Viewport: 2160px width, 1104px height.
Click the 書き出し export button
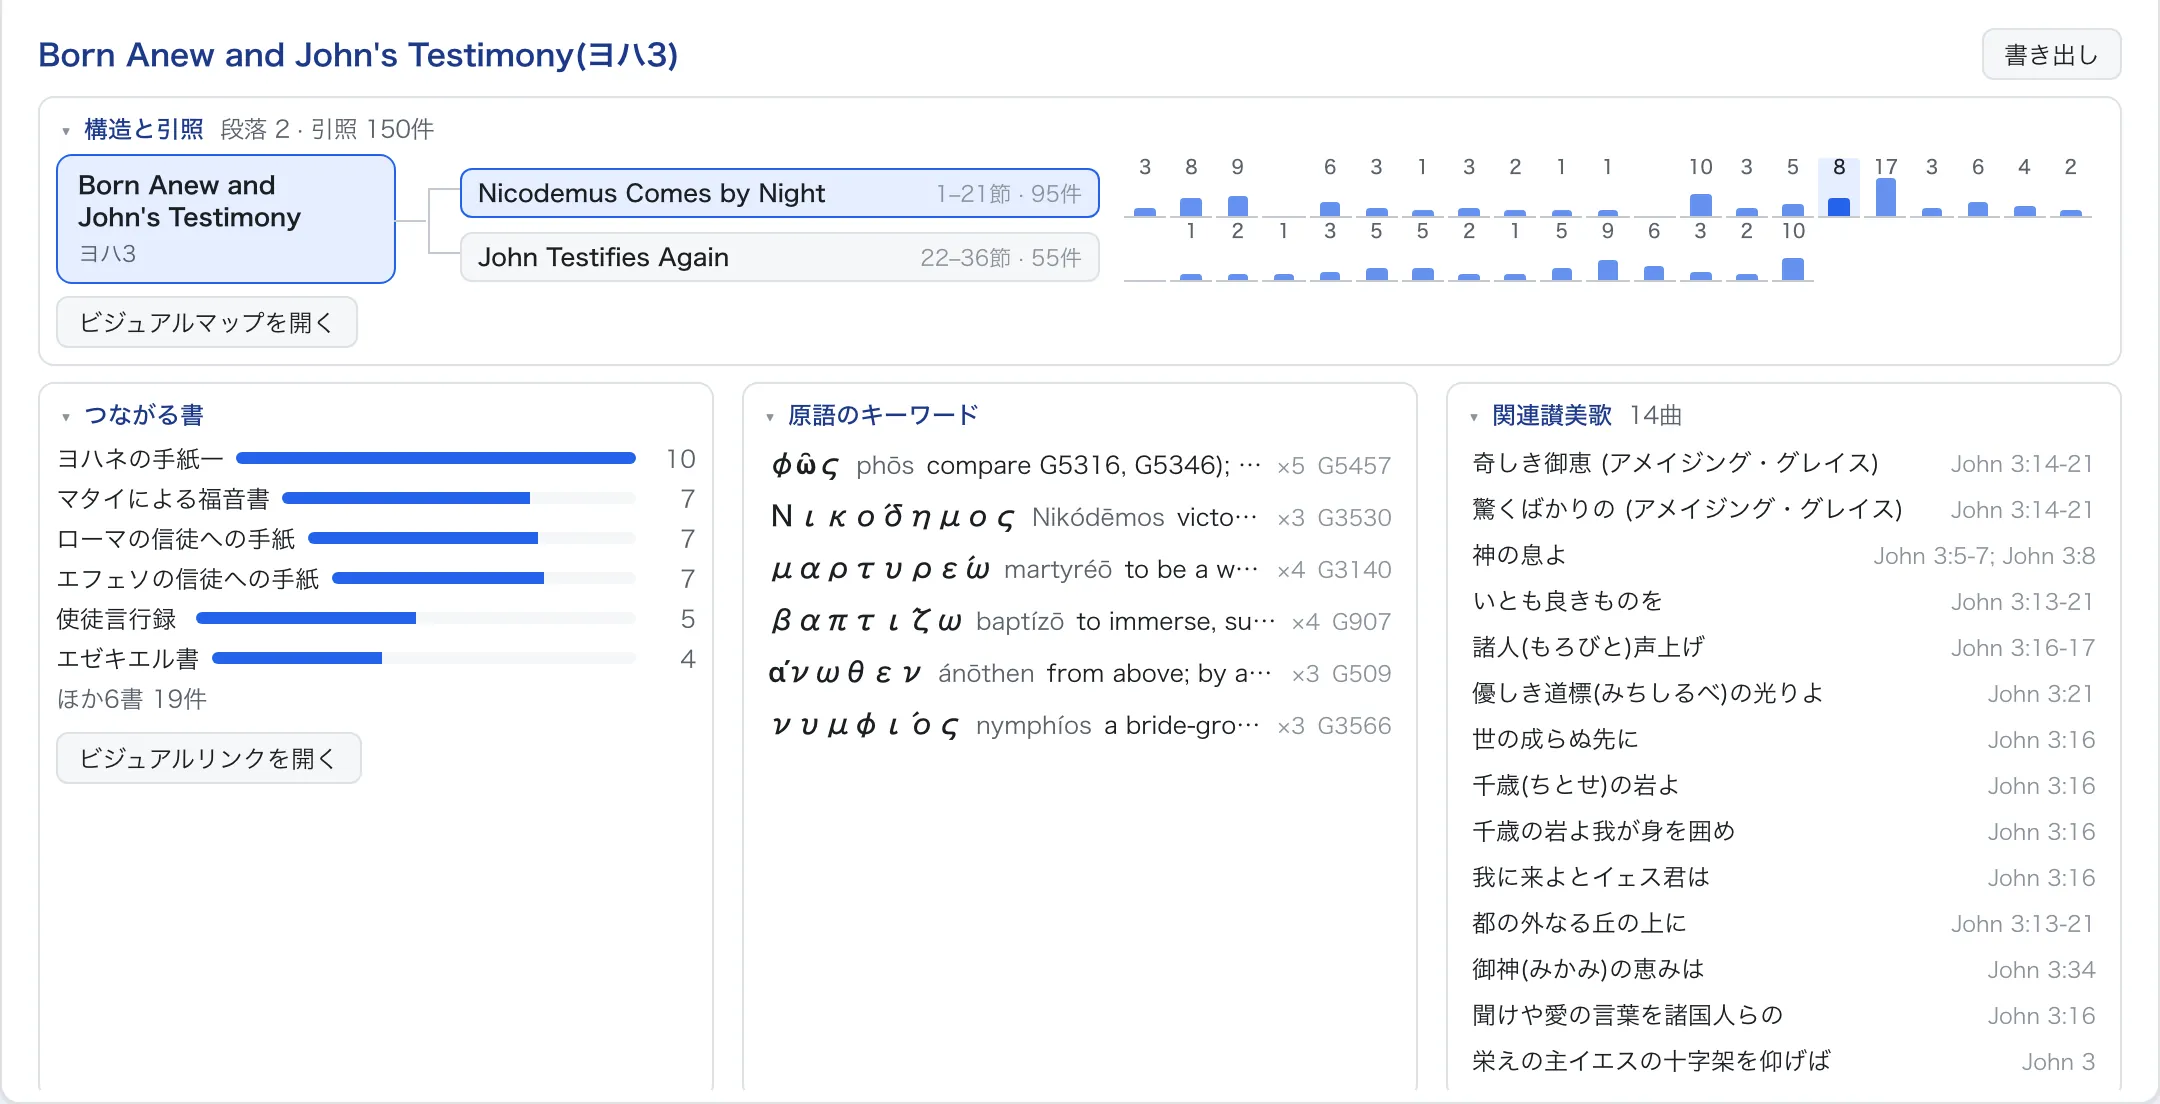tap(2051, 55)
